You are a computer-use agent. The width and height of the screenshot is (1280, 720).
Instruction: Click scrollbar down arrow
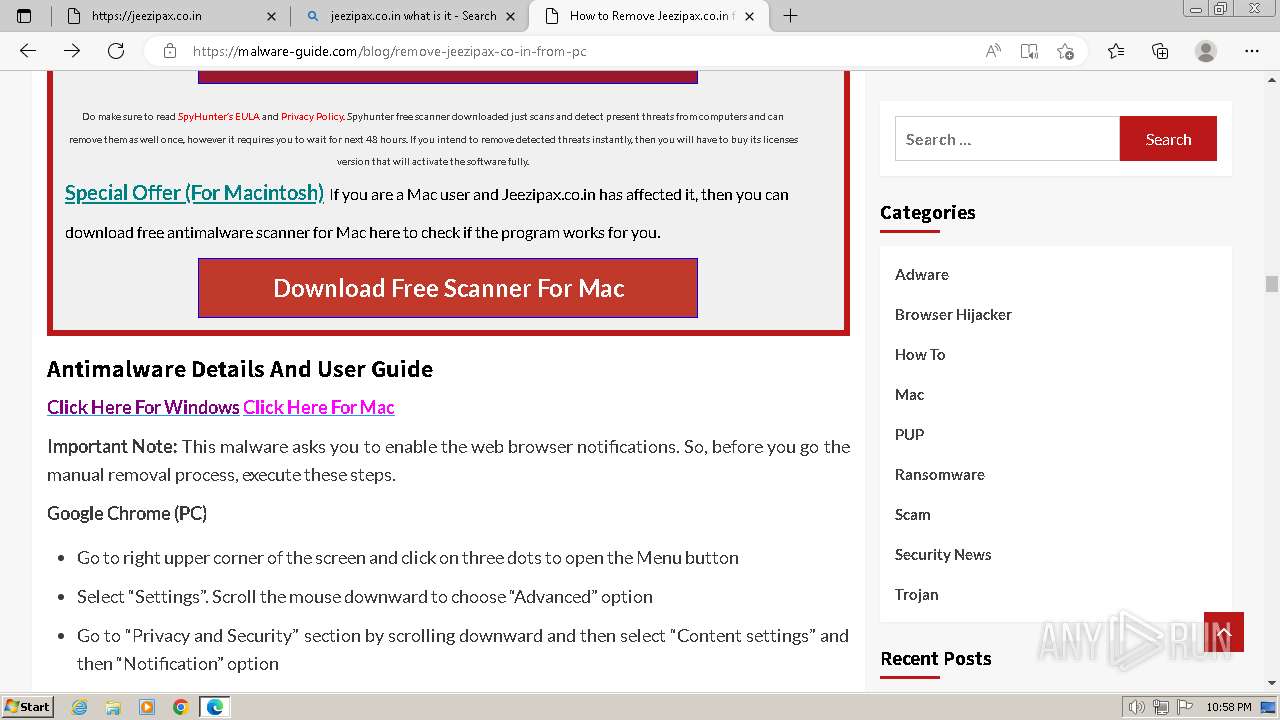(x=1272, y=684)
